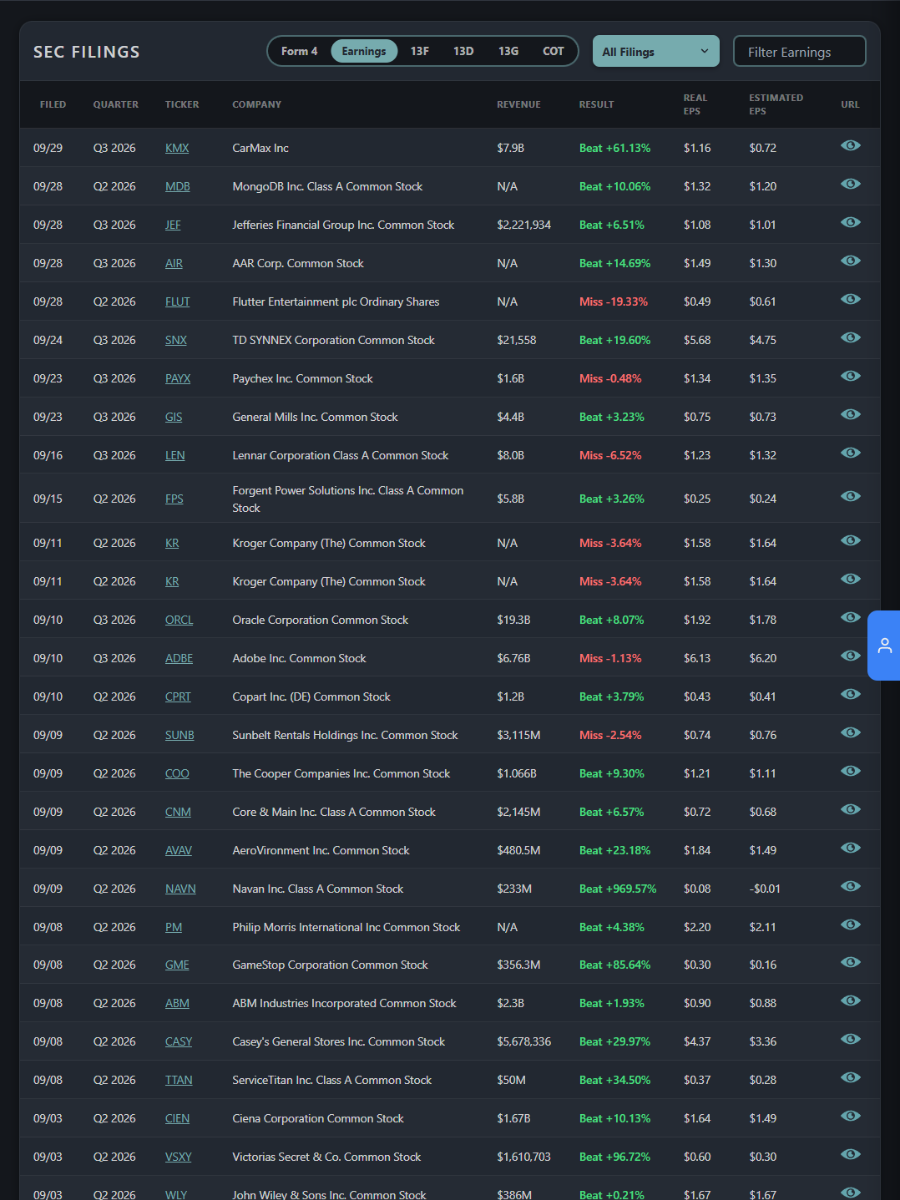Switch to the 13G filings tab

(508, 51)
